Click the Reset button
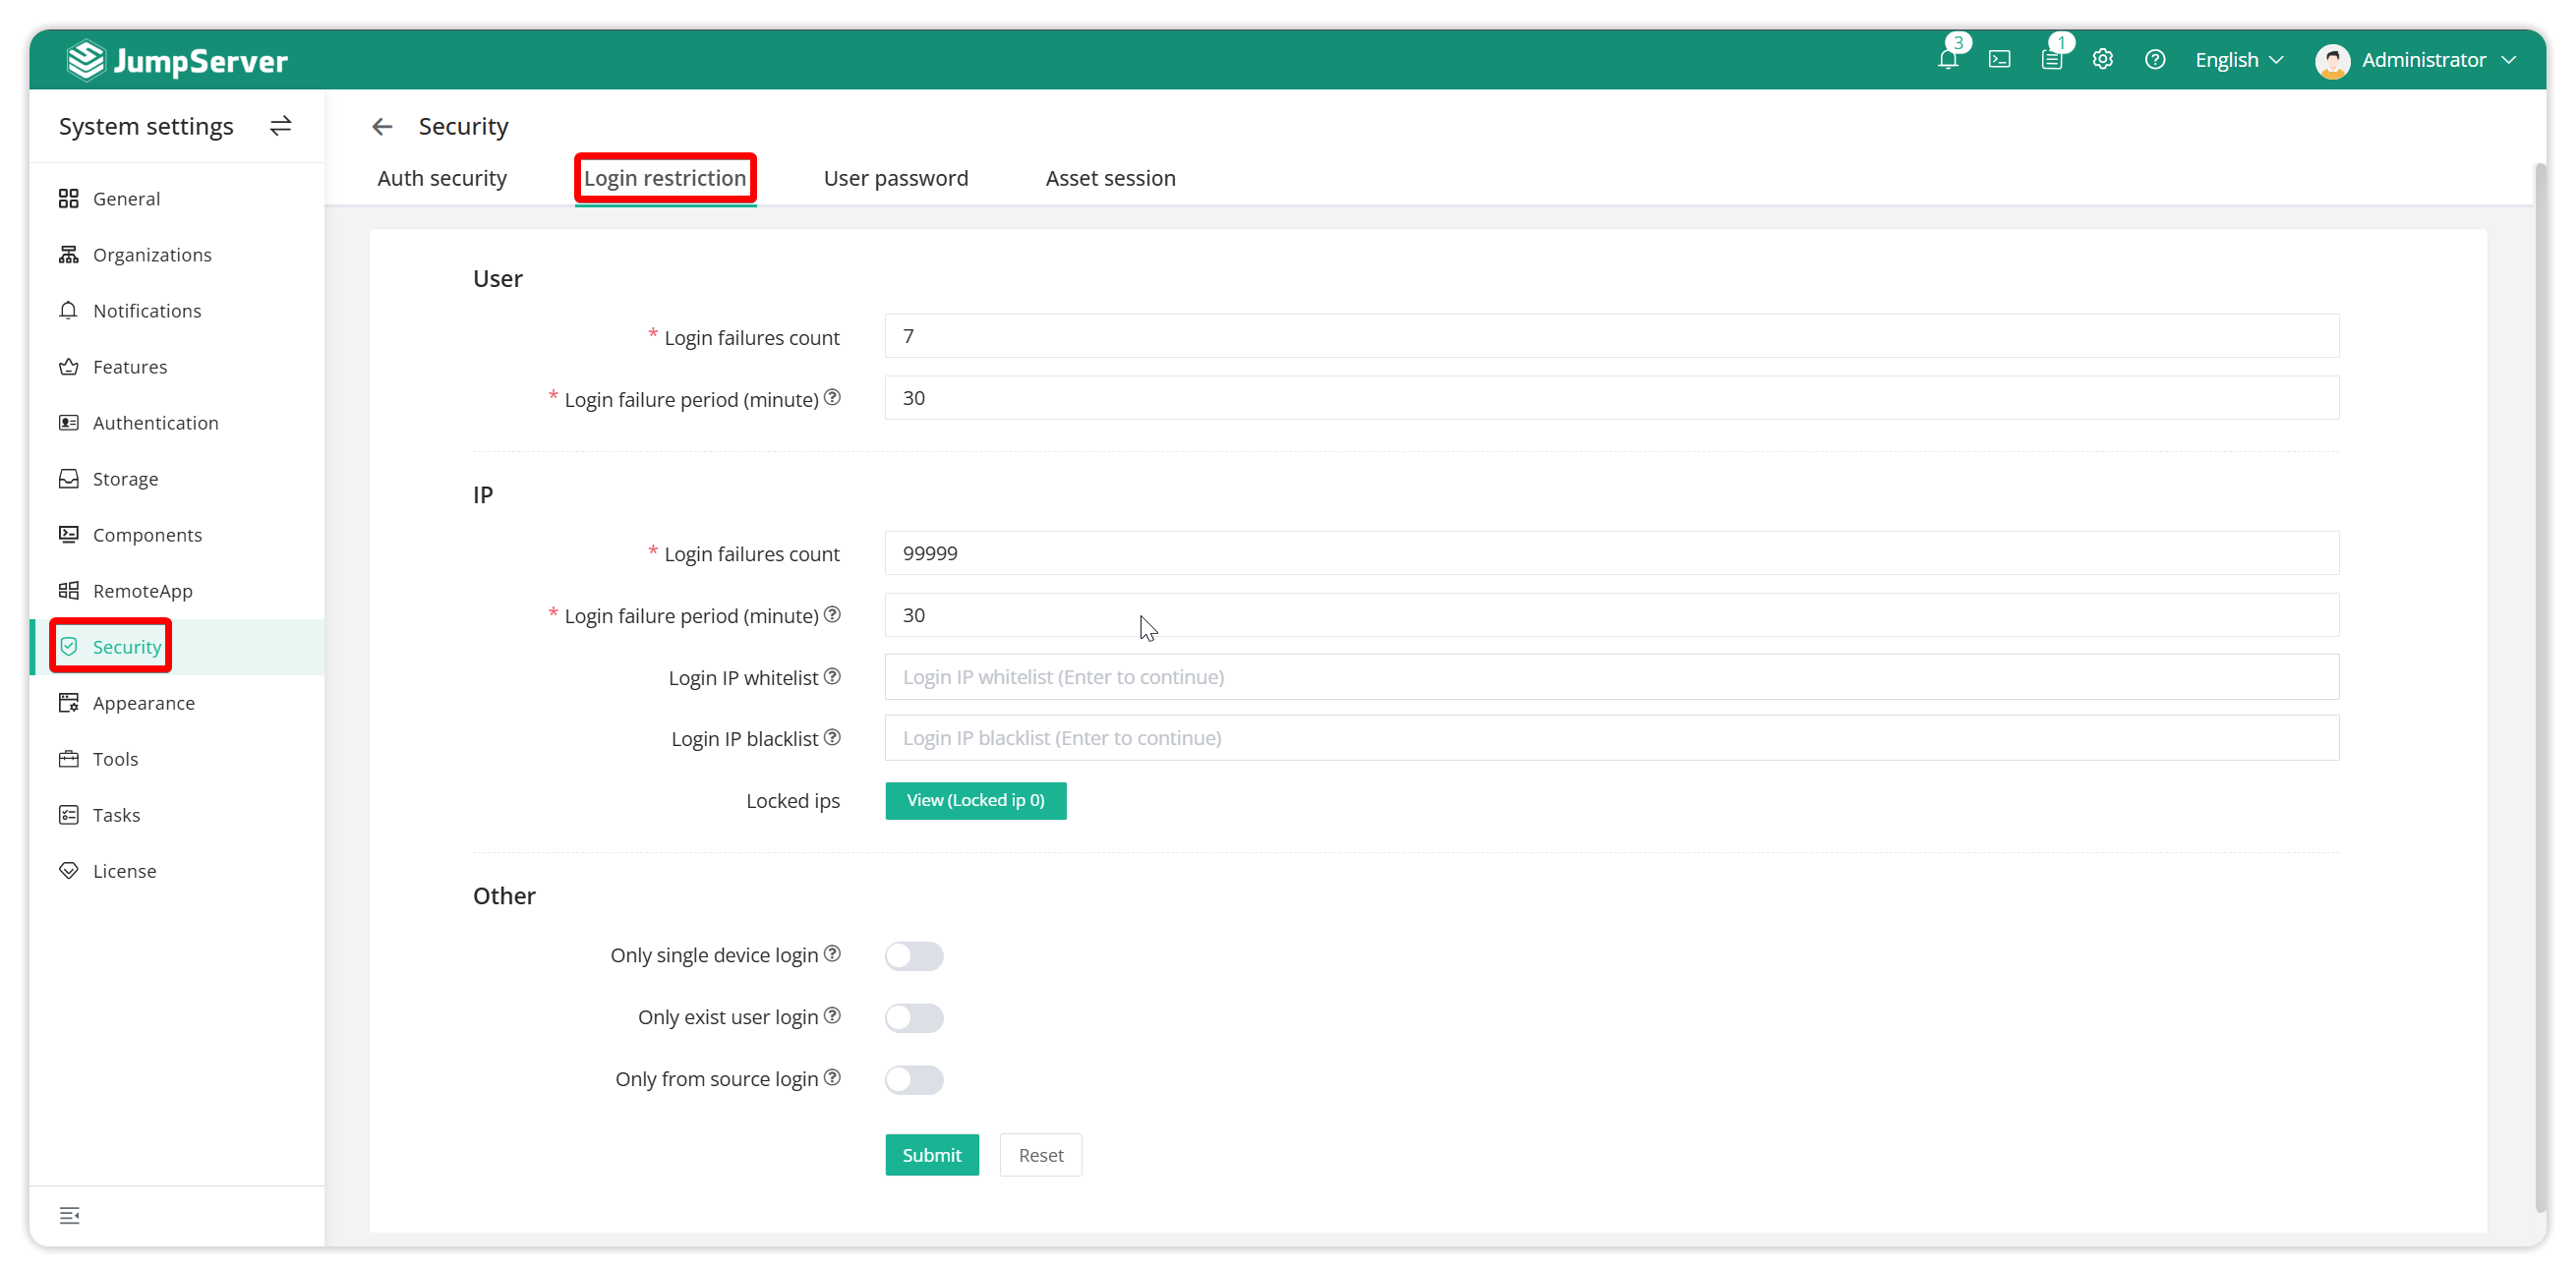 (x=1040, y=1154)
